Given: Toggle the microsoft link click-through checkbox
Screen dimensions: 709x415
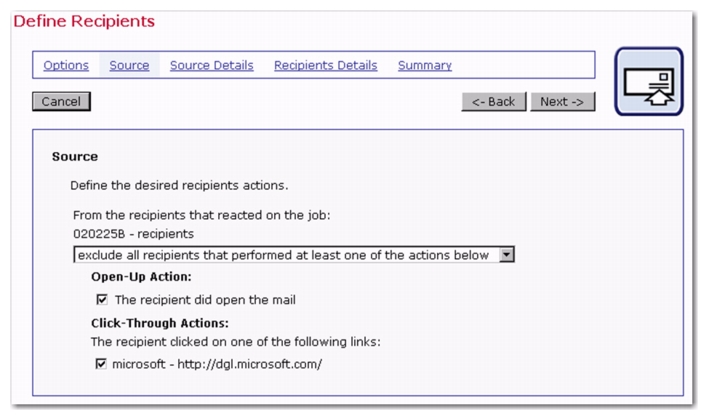Looking at the screenshot, I should 101,363.
